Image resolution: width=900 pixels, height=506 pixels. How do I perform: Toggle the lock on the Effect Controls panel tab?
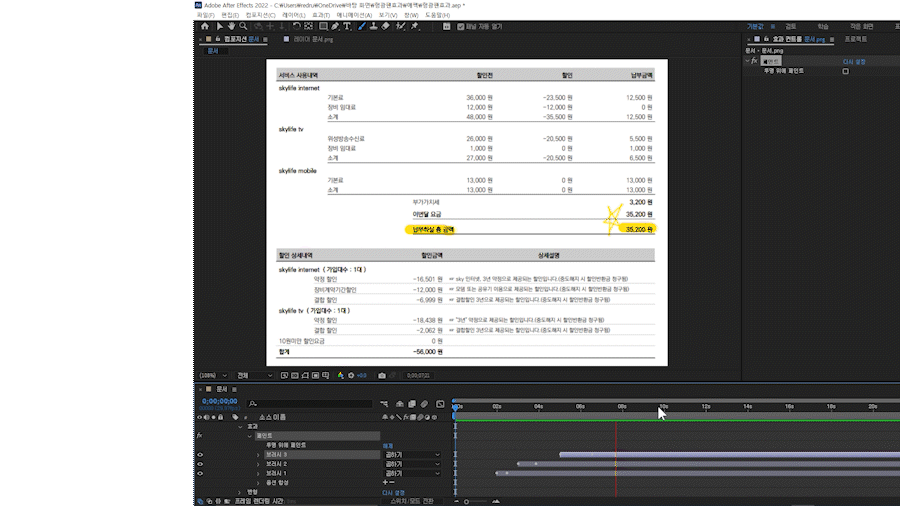(x=766, y=39)
